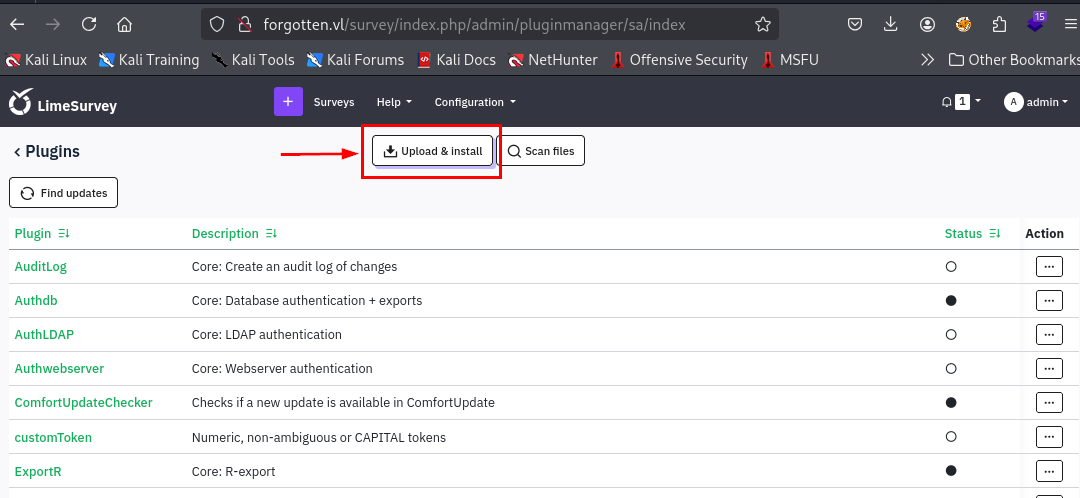Viewport: 1080px width, 498px height.
Task: Open the Surveys menu item
Action: pos(334,102)
